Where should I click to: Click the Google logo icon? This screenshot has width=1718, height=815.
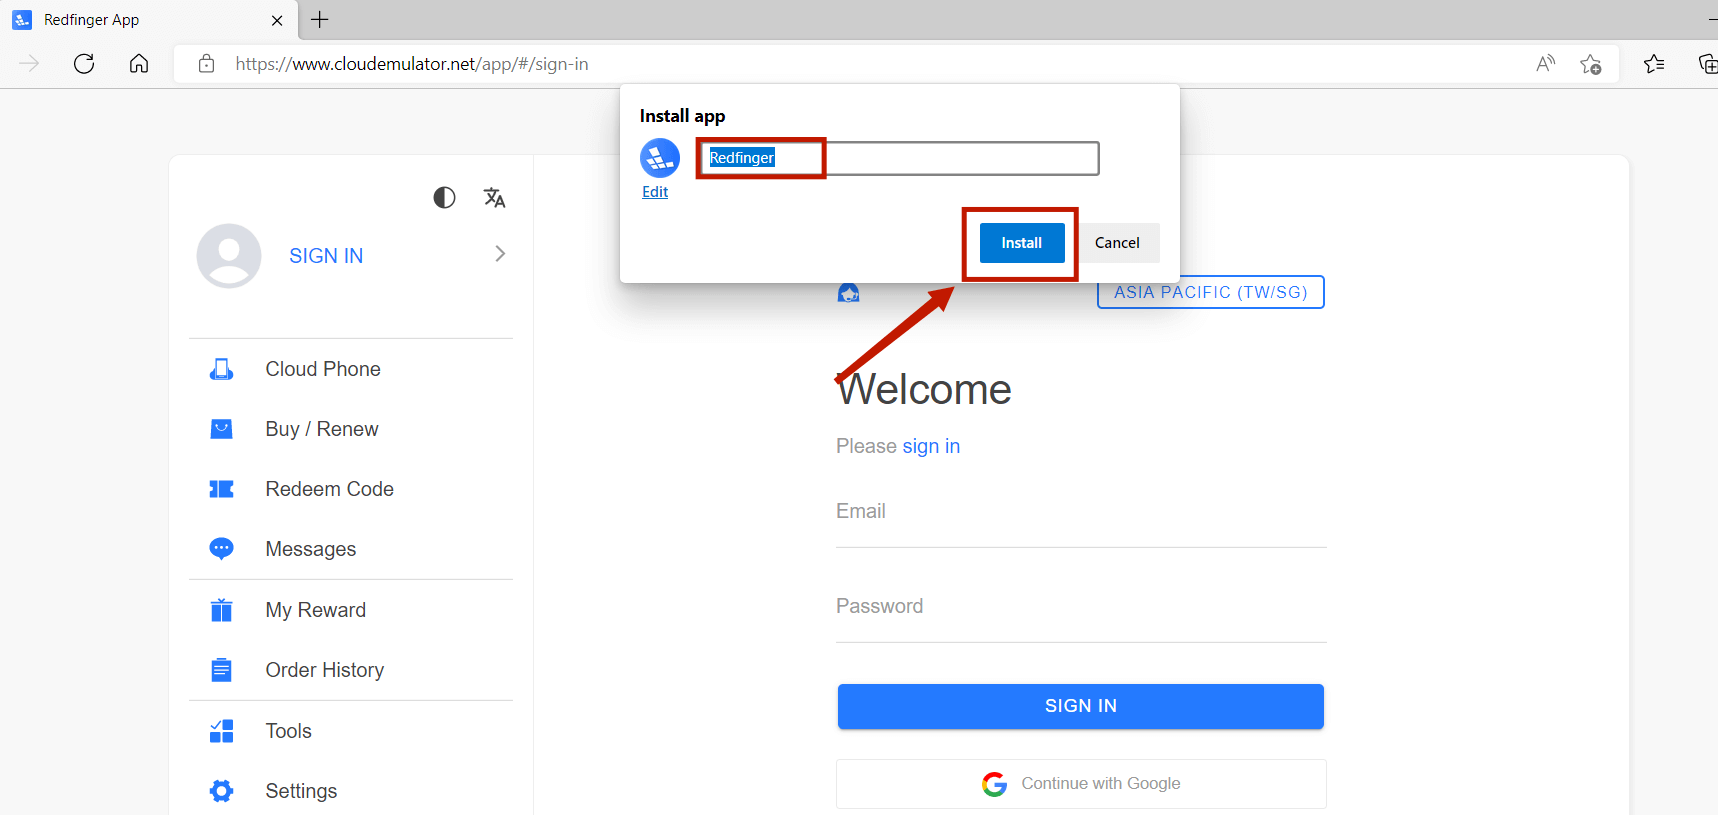pos(994,784)
